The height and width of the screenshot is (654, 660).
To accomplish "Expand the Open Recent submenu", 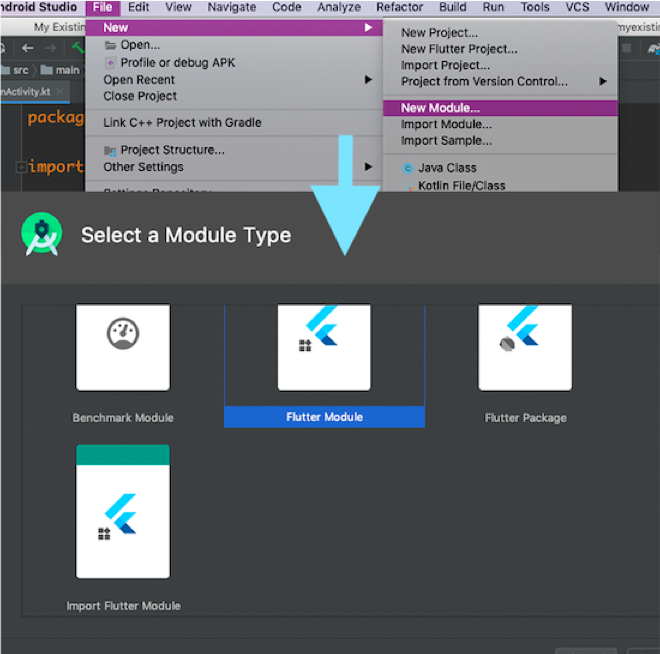I will pyautogui.click(x=368, y=80).
